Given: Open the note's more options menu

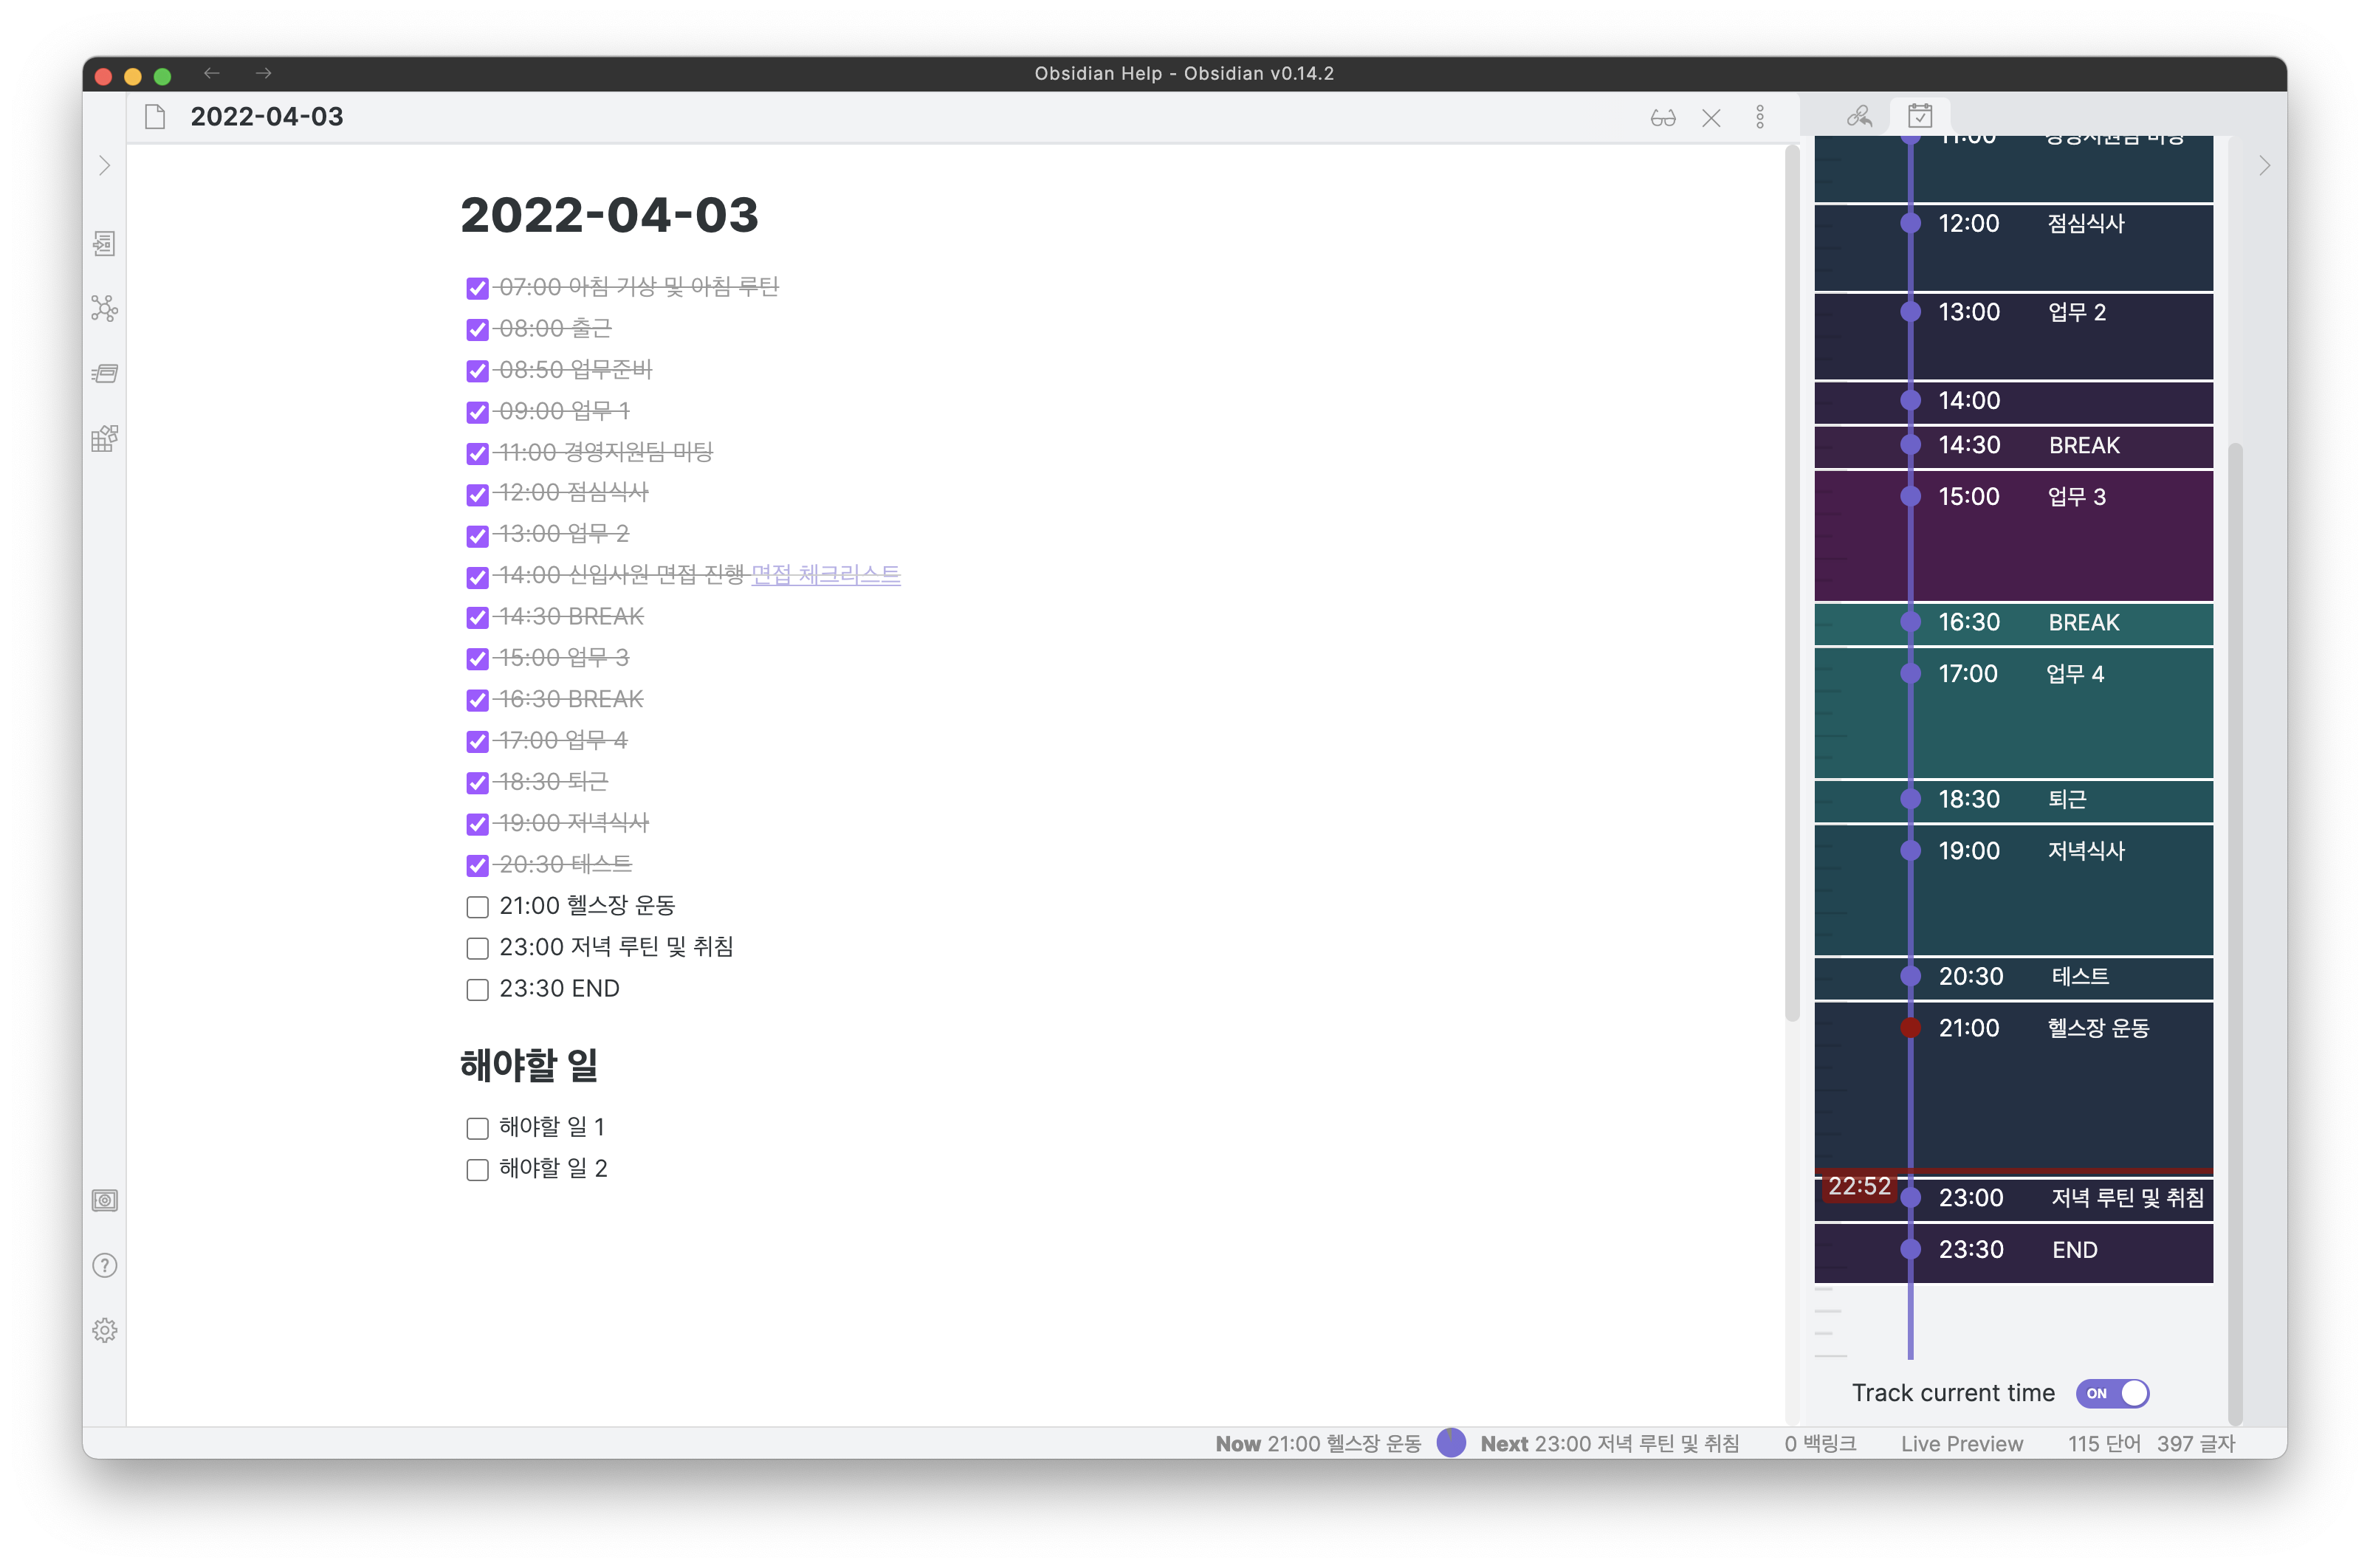Looking at the screenshot, I should coord(1760,118).
